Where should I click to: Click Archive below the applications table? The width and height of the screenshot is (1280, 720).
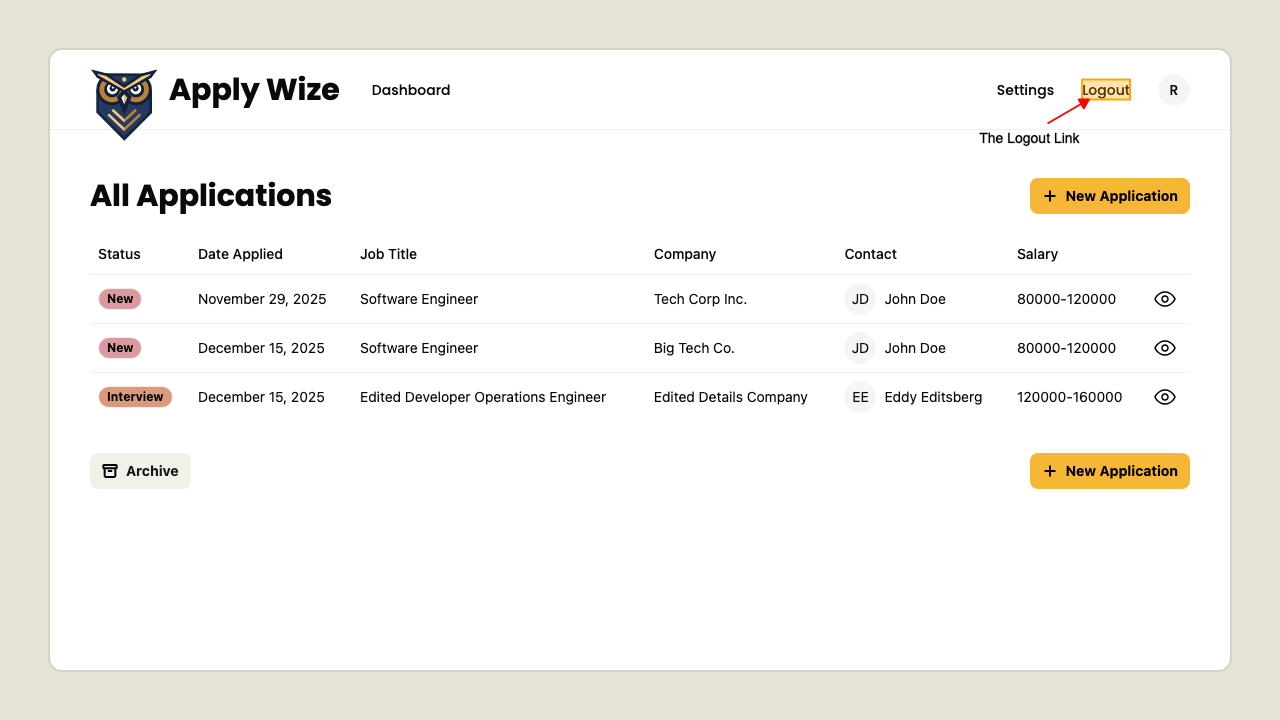coord(151,470)
